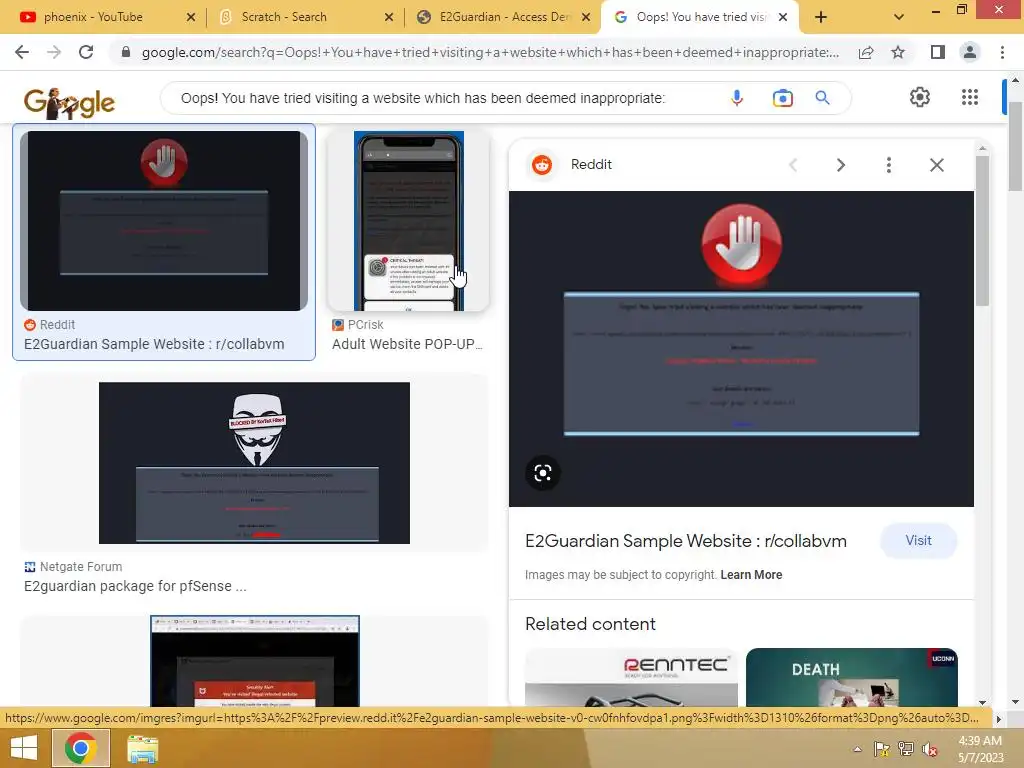Show next image in preview panel
The height and width of the screenshot is (768, 1024).
840,165
